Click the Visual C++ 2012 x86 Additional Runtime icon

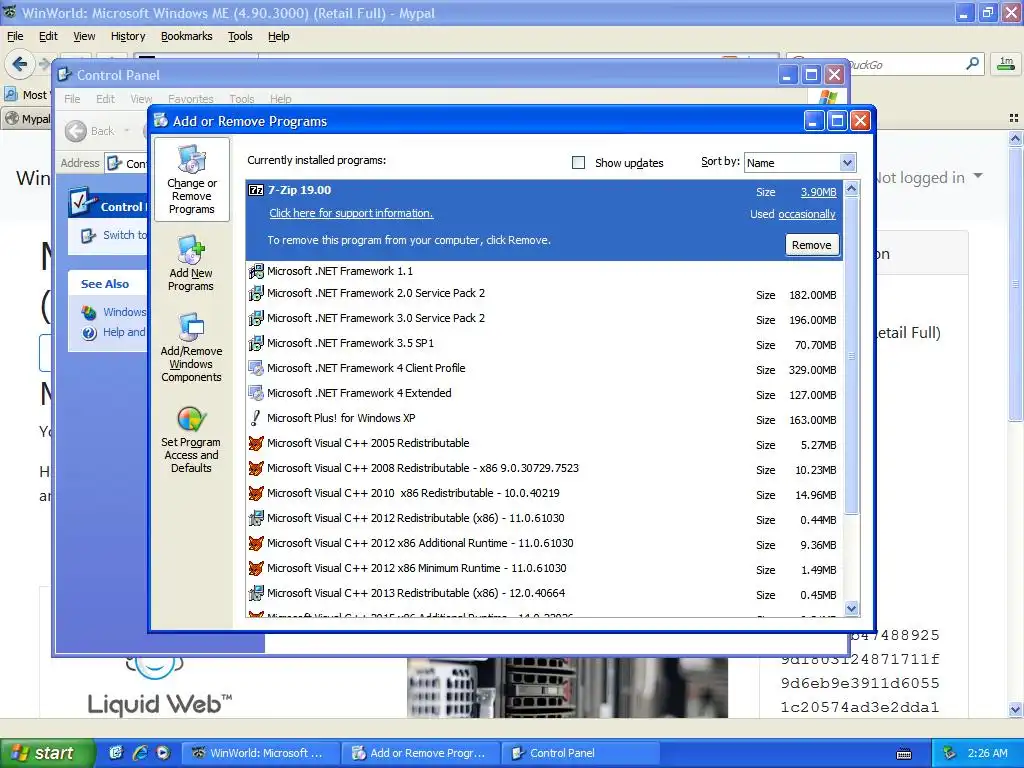click(x=256, y=543)
